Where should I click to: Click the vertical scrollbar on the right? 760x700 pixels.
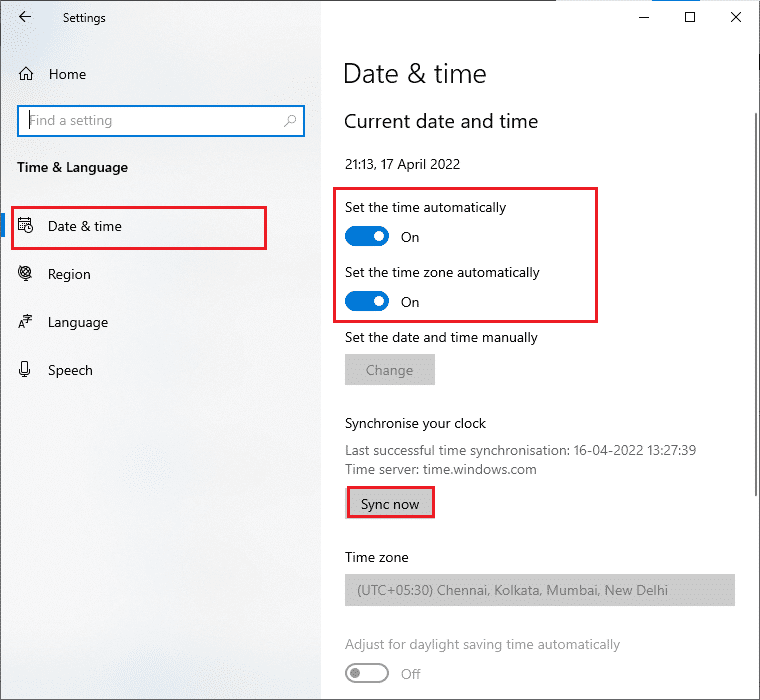754,300
